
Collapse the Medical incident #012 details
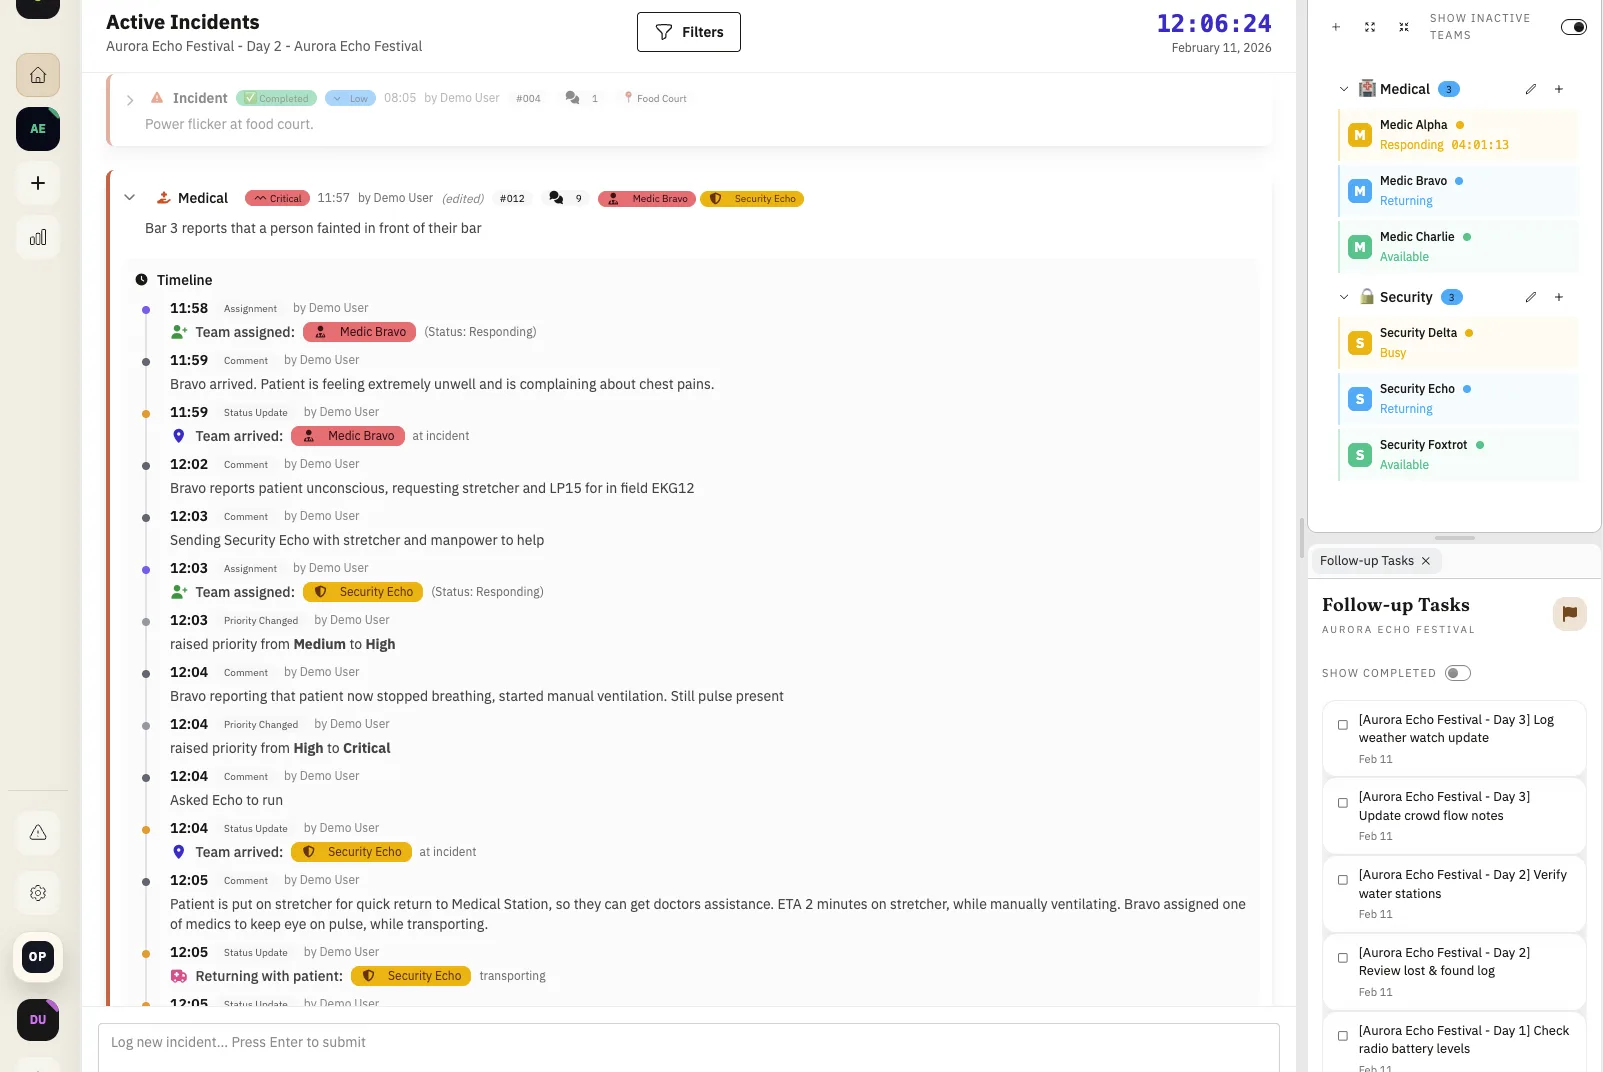[129, 197]
